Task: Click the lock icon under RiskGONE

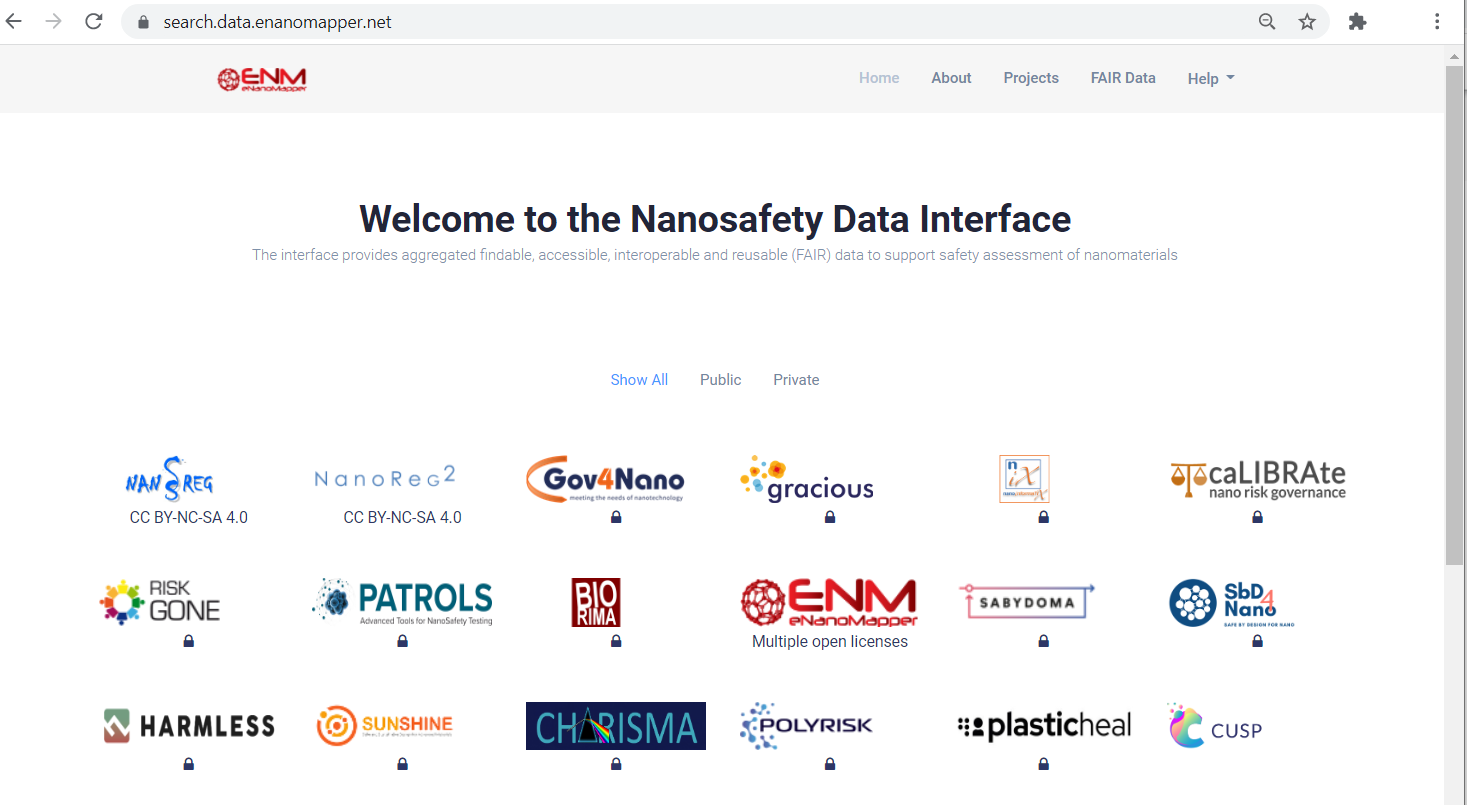Action: [189, 641]
